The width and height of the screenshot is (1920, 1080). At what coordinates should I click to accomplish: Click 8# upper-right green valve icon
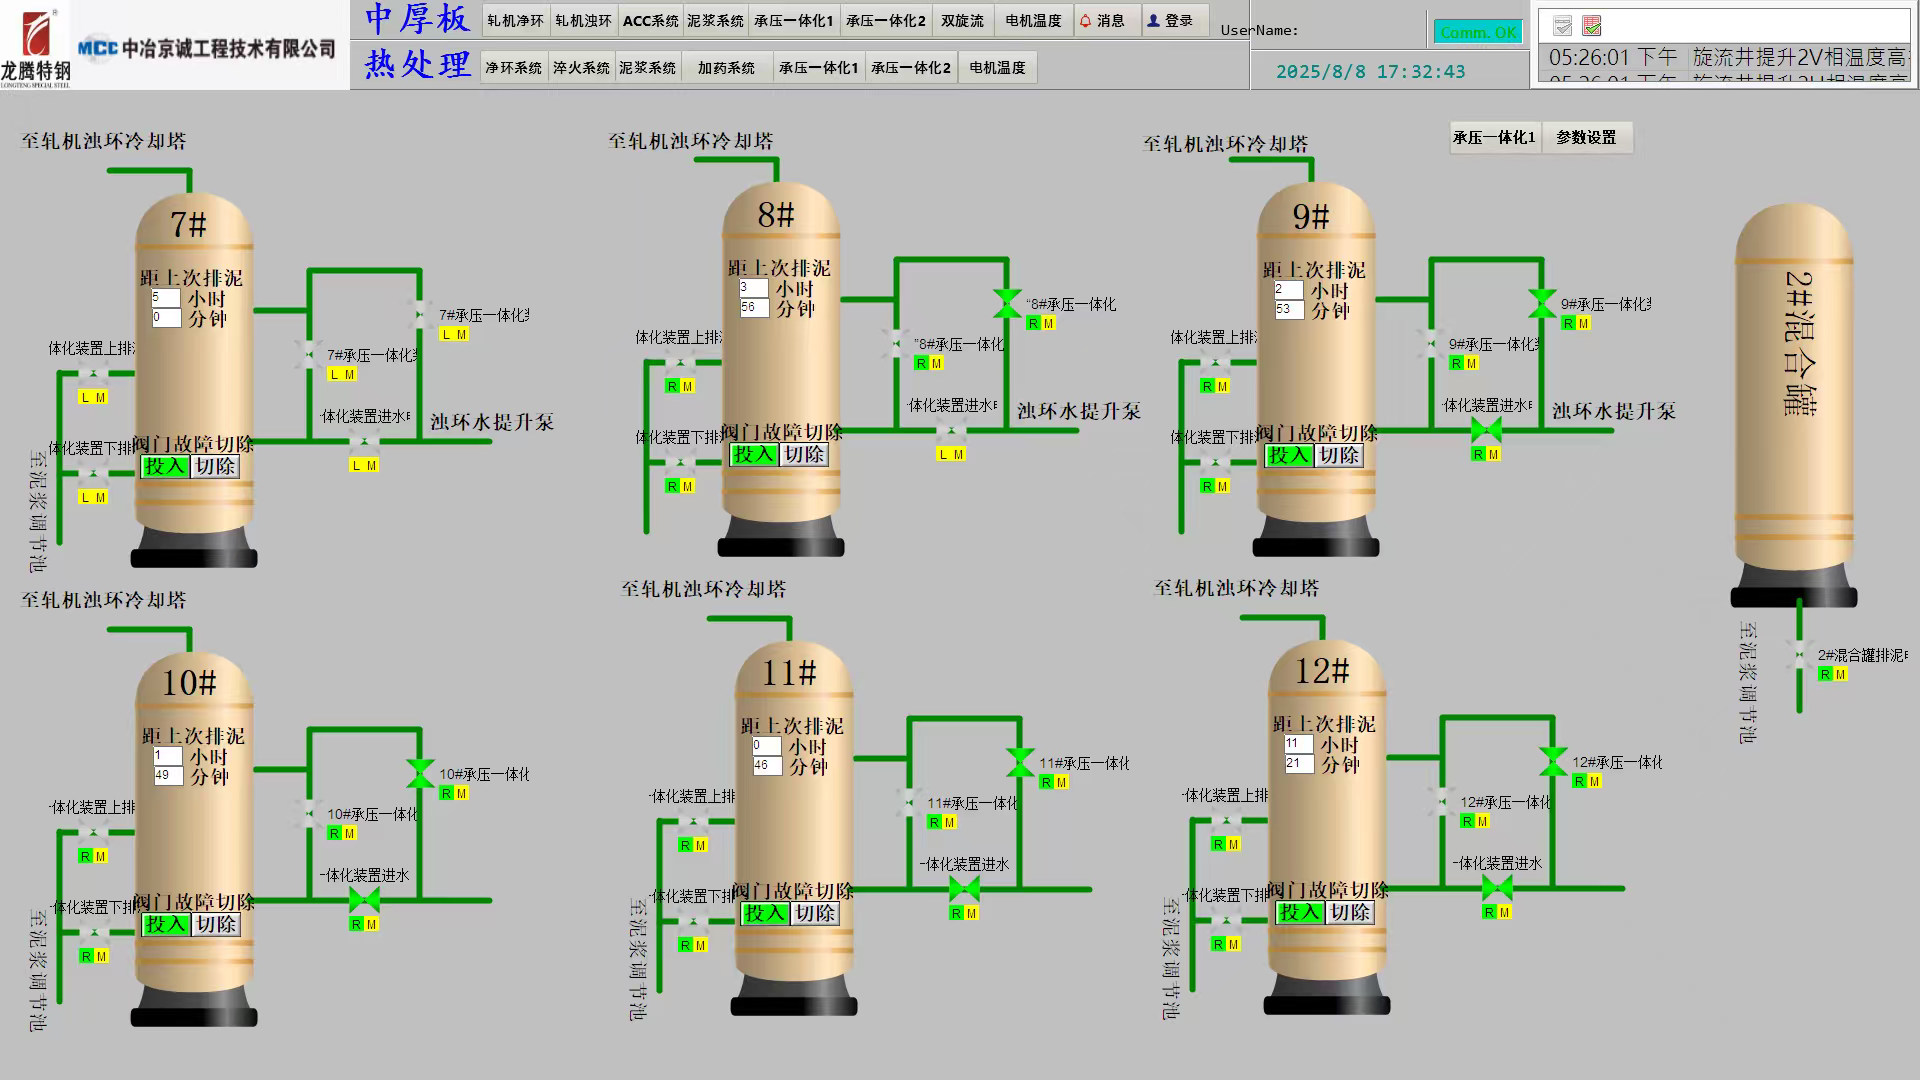[1007, 301]
